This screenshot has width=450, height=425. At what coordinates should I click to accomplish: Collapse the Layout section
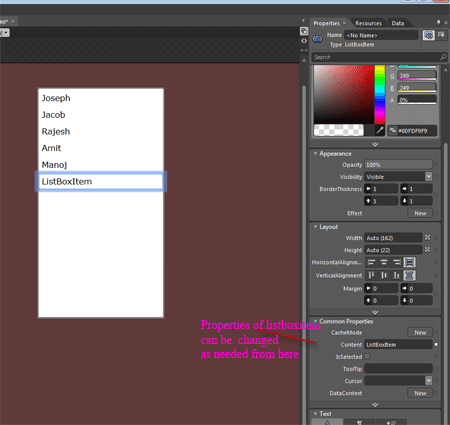click(x=315, y=227)
